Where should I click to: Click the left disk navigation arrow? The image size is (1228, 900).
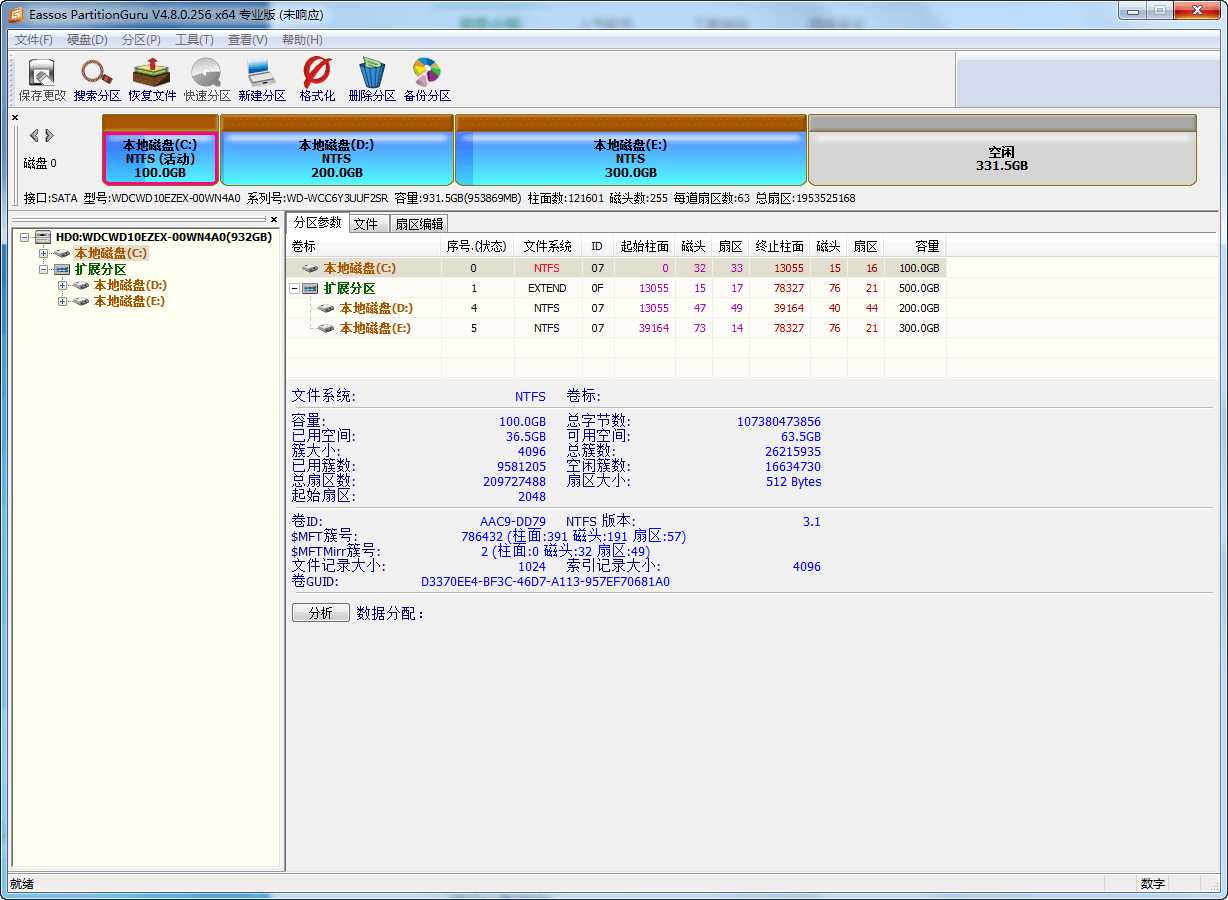[33, 135]
